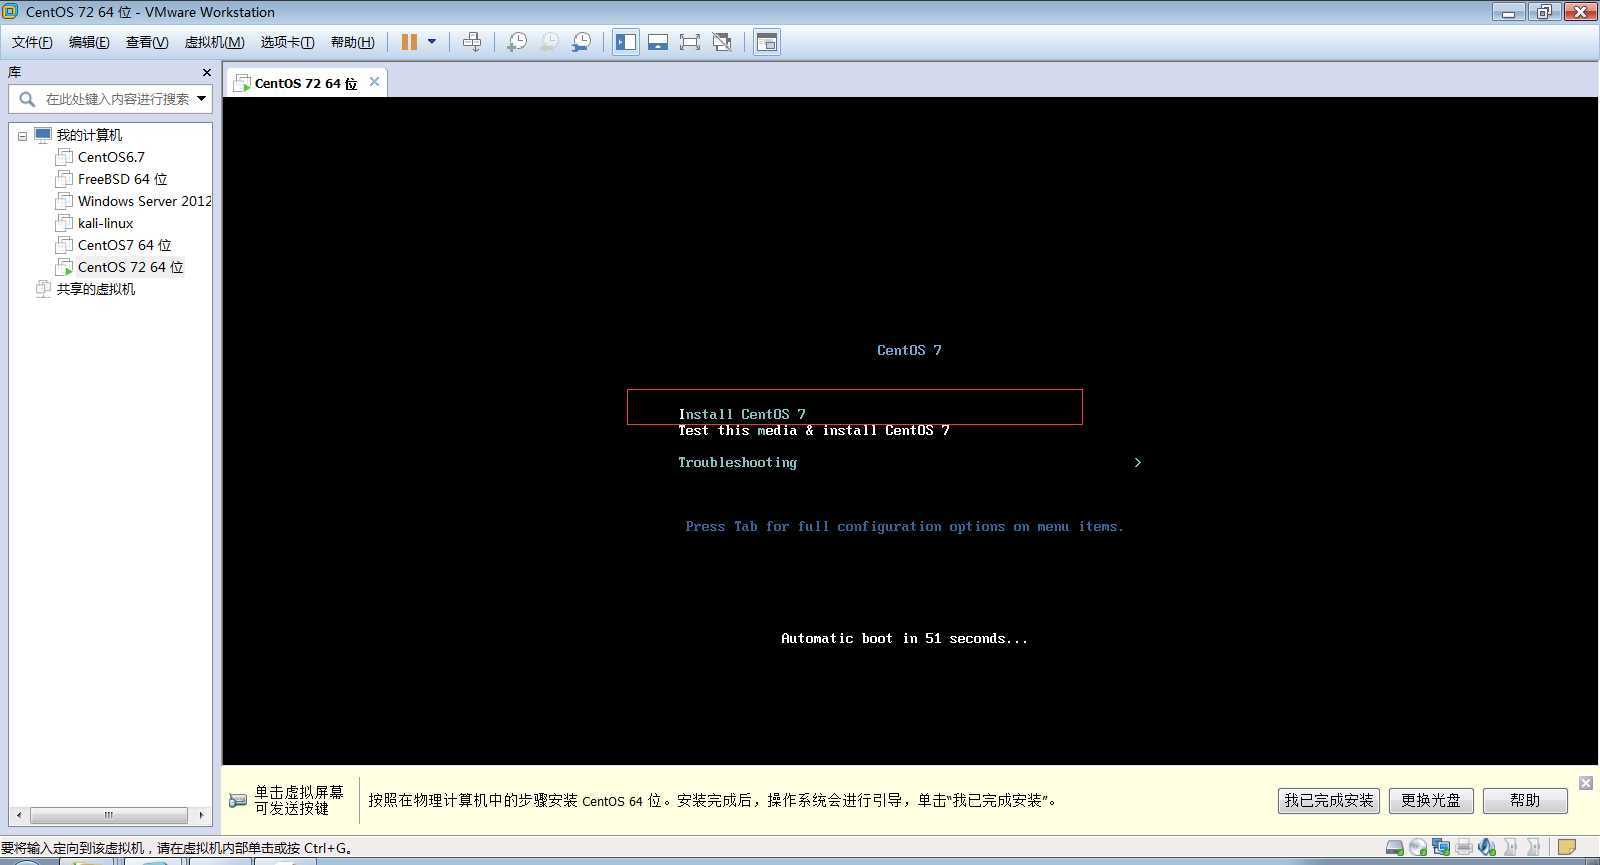This screenshot has height=865, width=1600.
Task: Click the CentOS 72 64 位 tab icon
Action: (242, 83)
